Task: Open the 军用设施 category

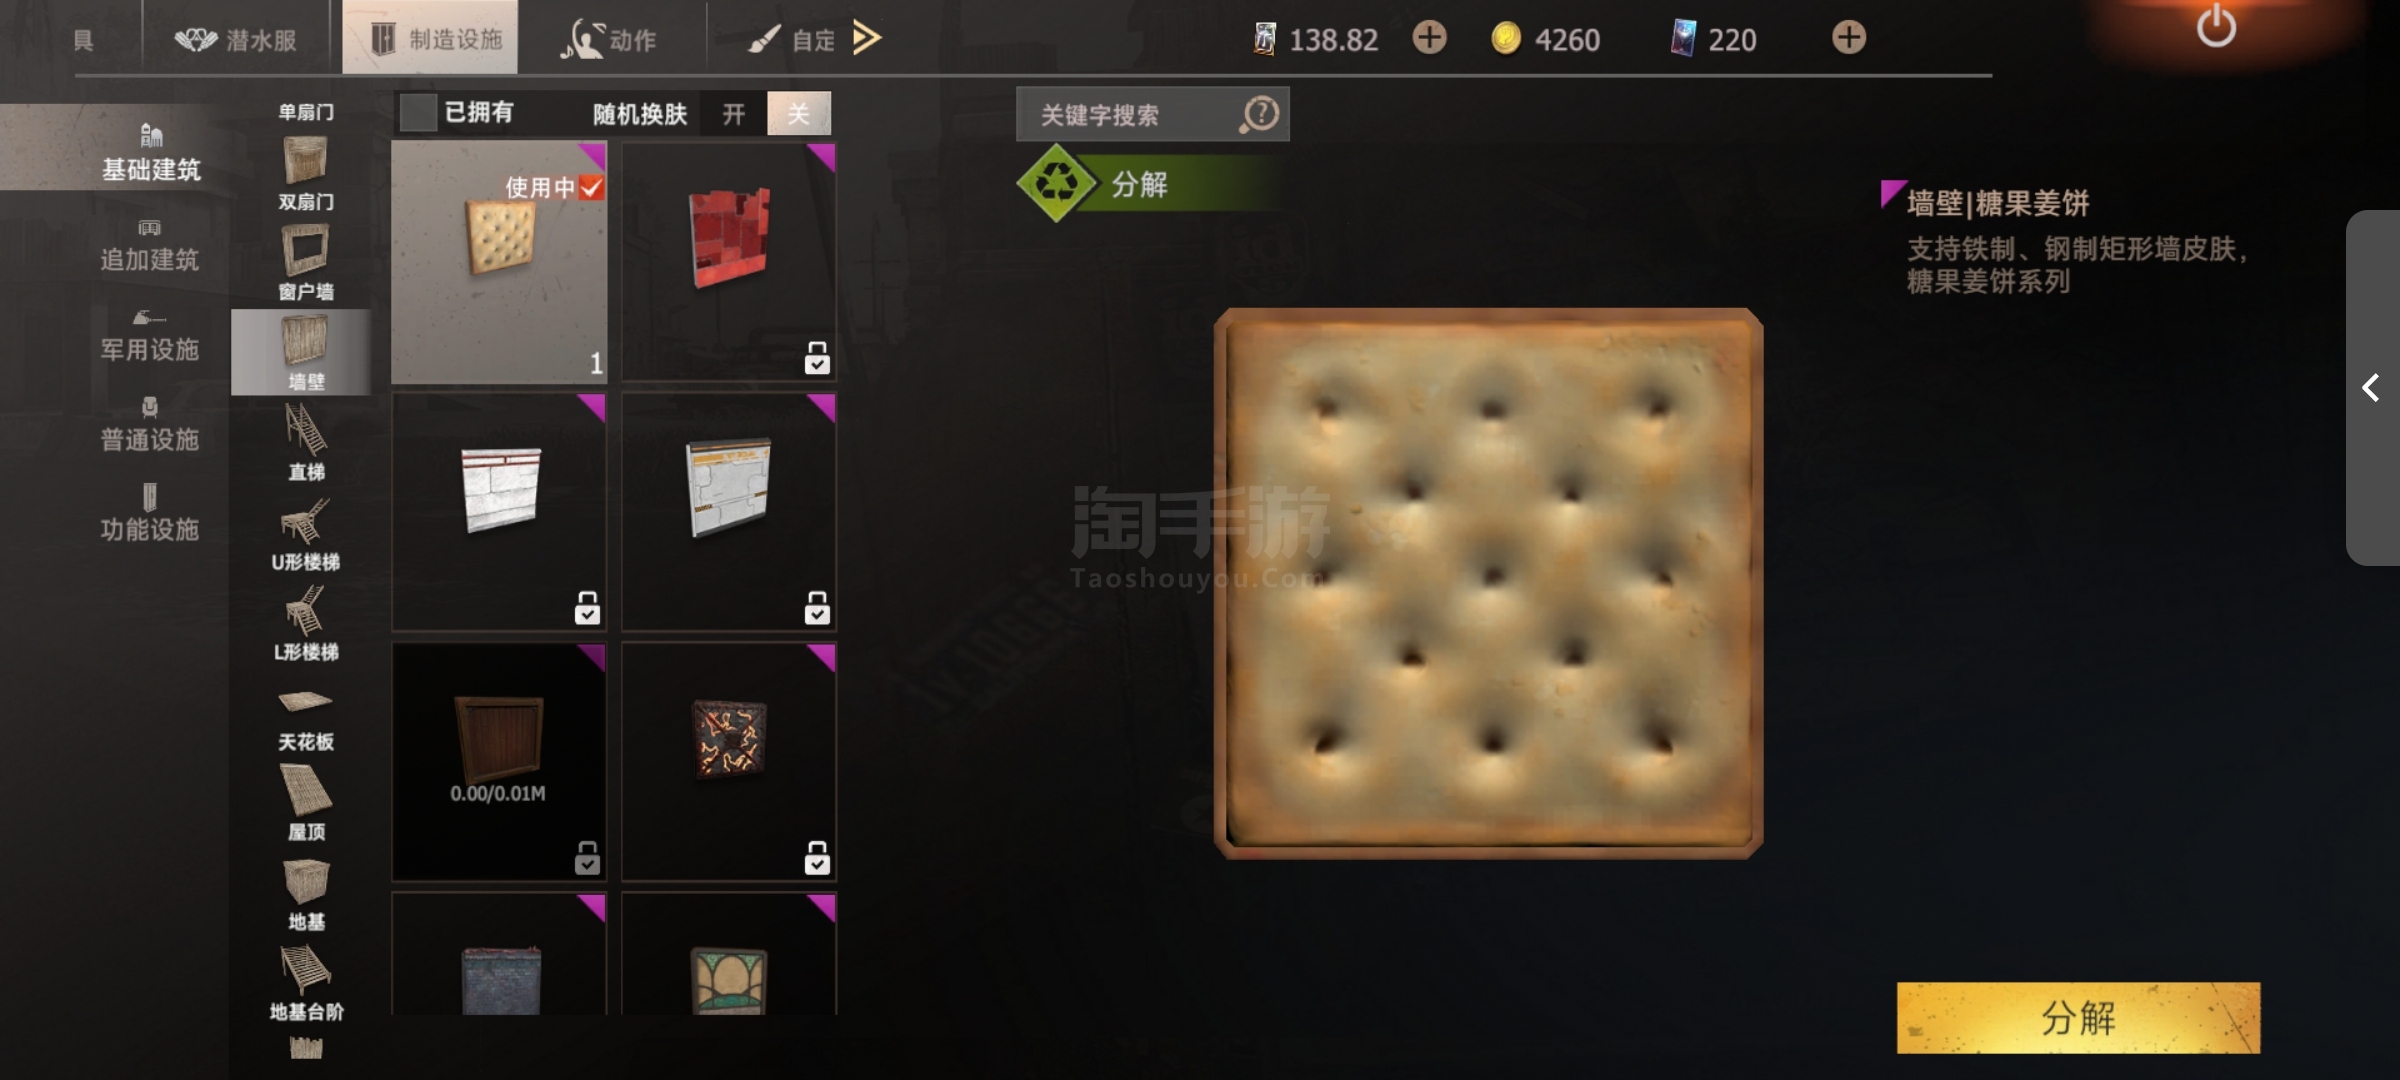Action: [150, 337]
